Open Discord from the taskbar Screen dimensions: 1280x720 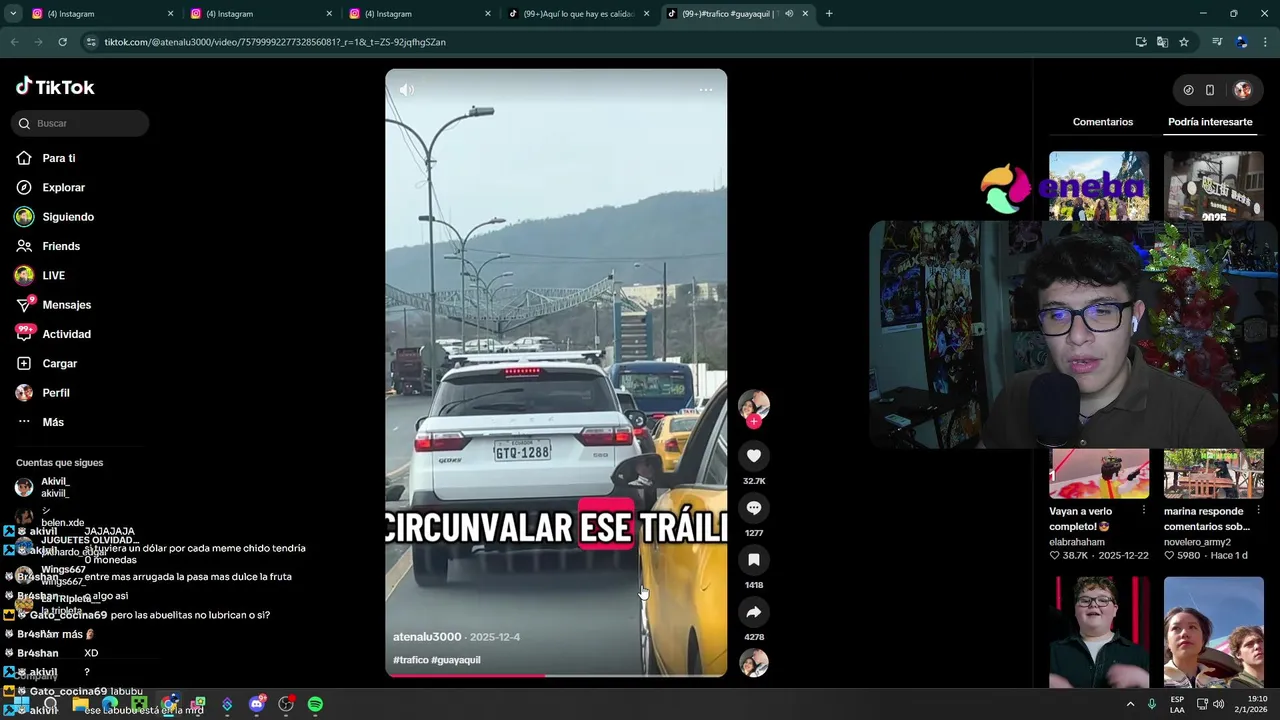(x=257, y=704)
